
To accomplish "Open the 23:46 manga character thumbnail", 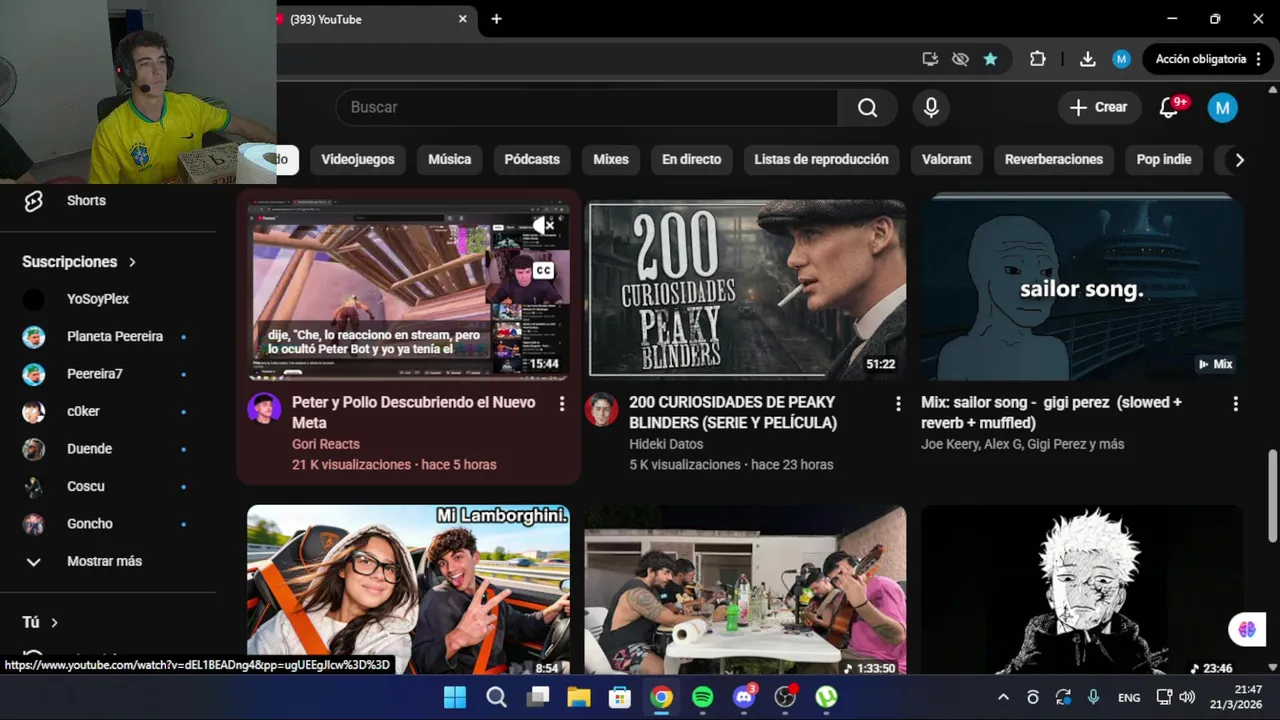I will pos(1082,590).
